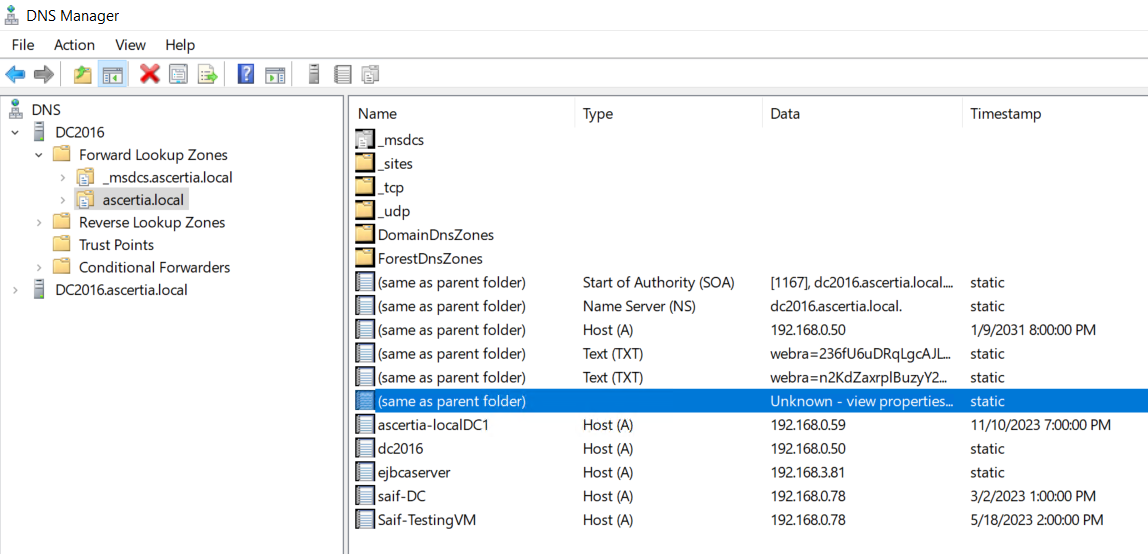Select Trust Points in the tree
The width and height of the screenshot is (1148, 554).
click(116, 245)
